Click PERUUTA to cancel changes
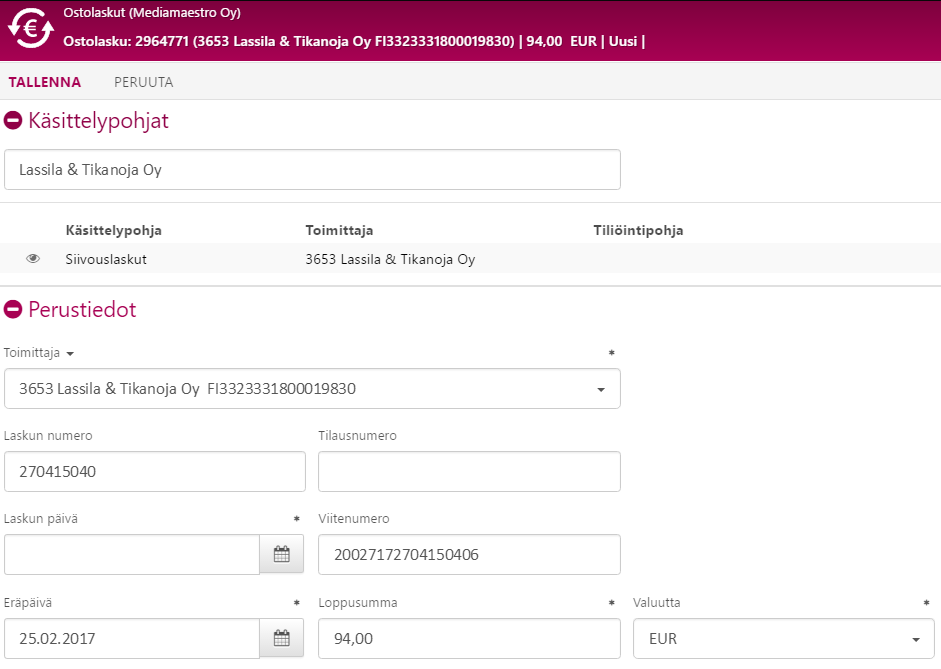The width and height of the screenshot is (941, 669). click(143, 82)
